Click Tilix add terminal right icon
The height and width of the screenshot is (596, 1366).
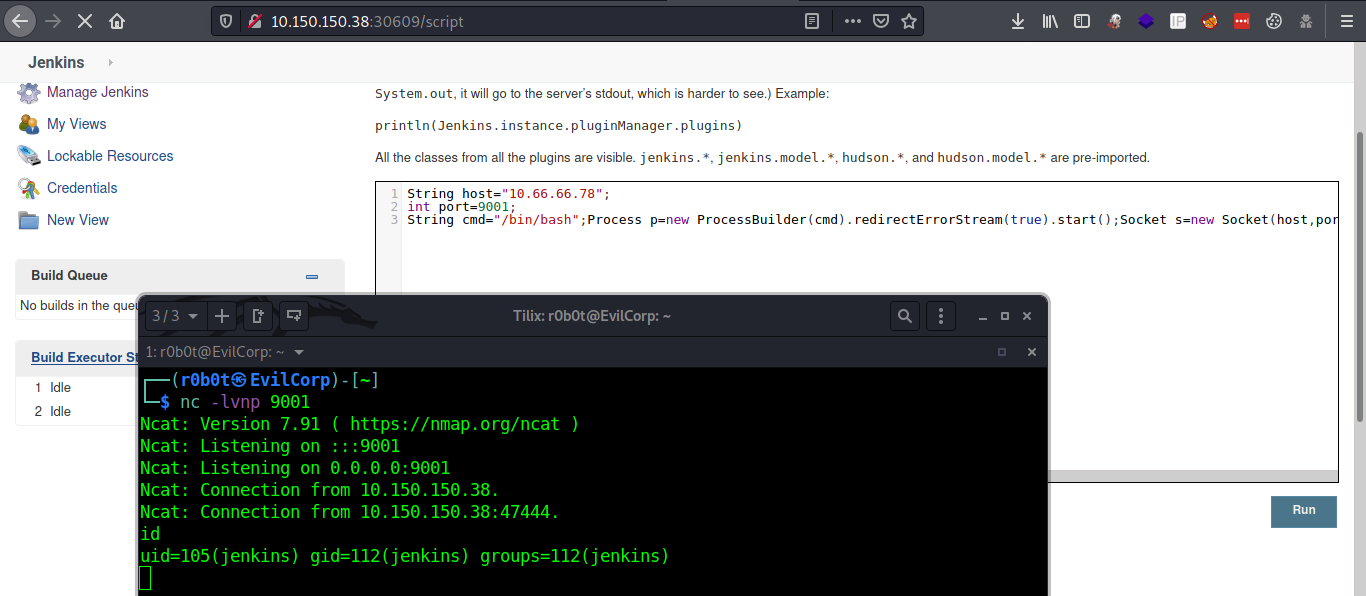click(x=258, y=316)
